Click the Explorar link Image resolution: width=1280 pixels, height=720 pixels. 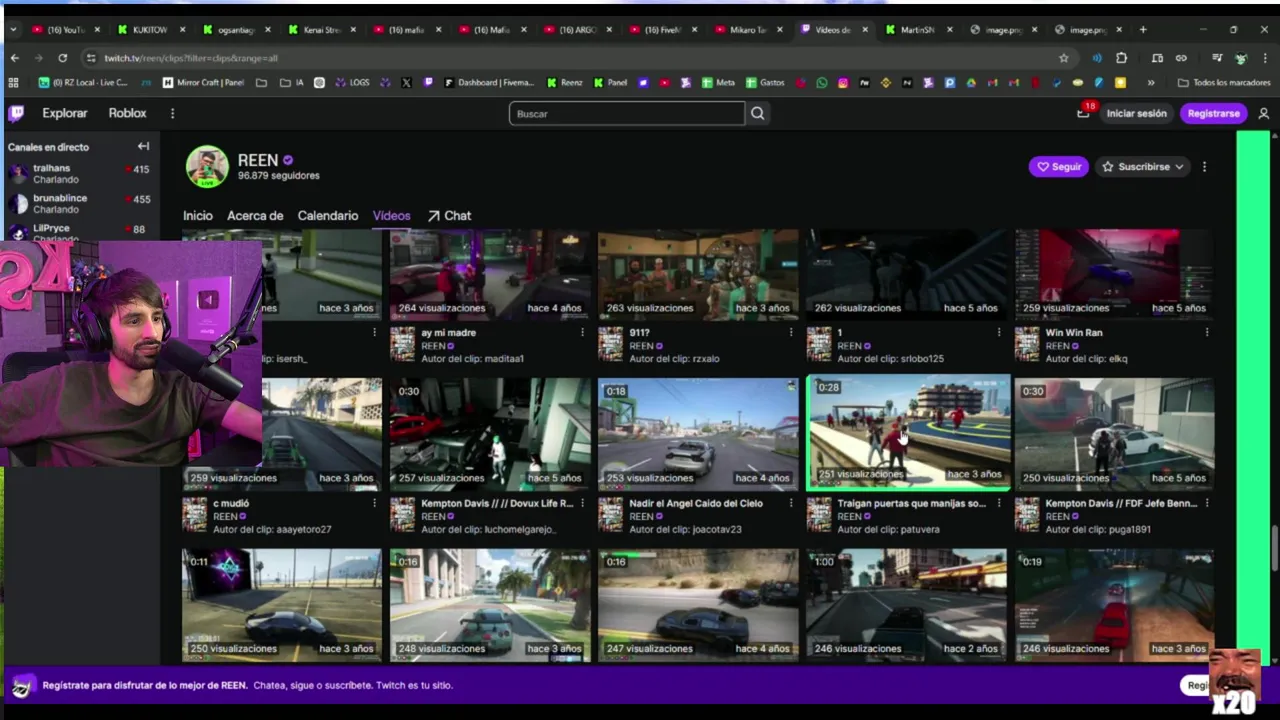point(65,113)
